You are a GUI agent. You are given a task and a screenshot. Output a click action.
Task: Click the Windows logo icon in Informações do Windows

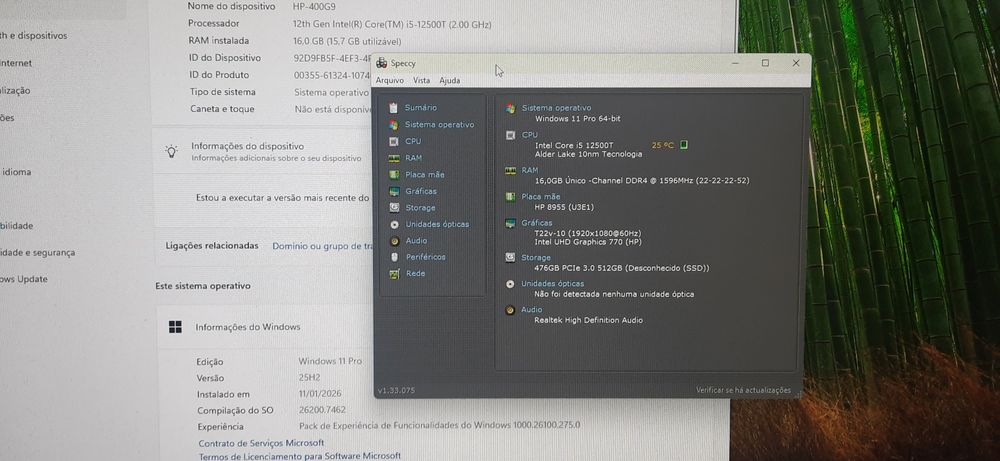point(175,327)
